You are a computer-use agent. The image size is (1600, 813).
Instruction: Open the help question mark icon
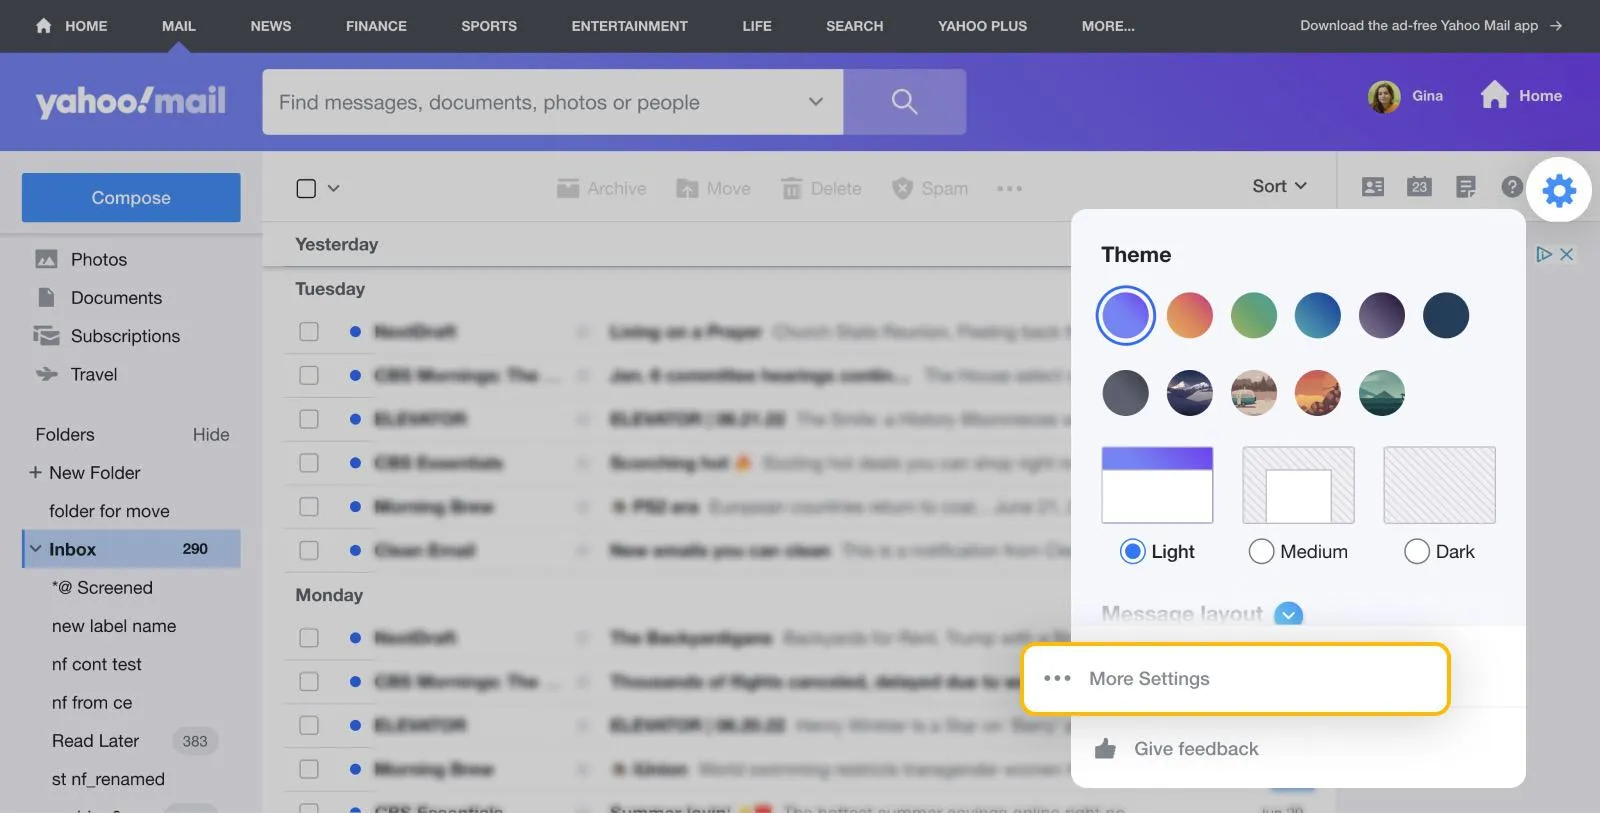[x=1512, y=187]
